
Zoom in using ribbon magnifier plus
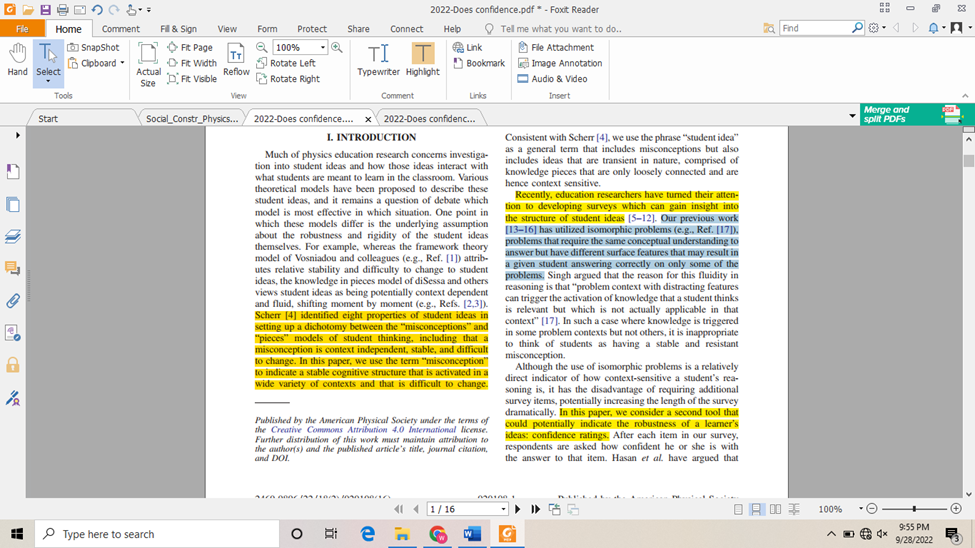click(336, 47)
